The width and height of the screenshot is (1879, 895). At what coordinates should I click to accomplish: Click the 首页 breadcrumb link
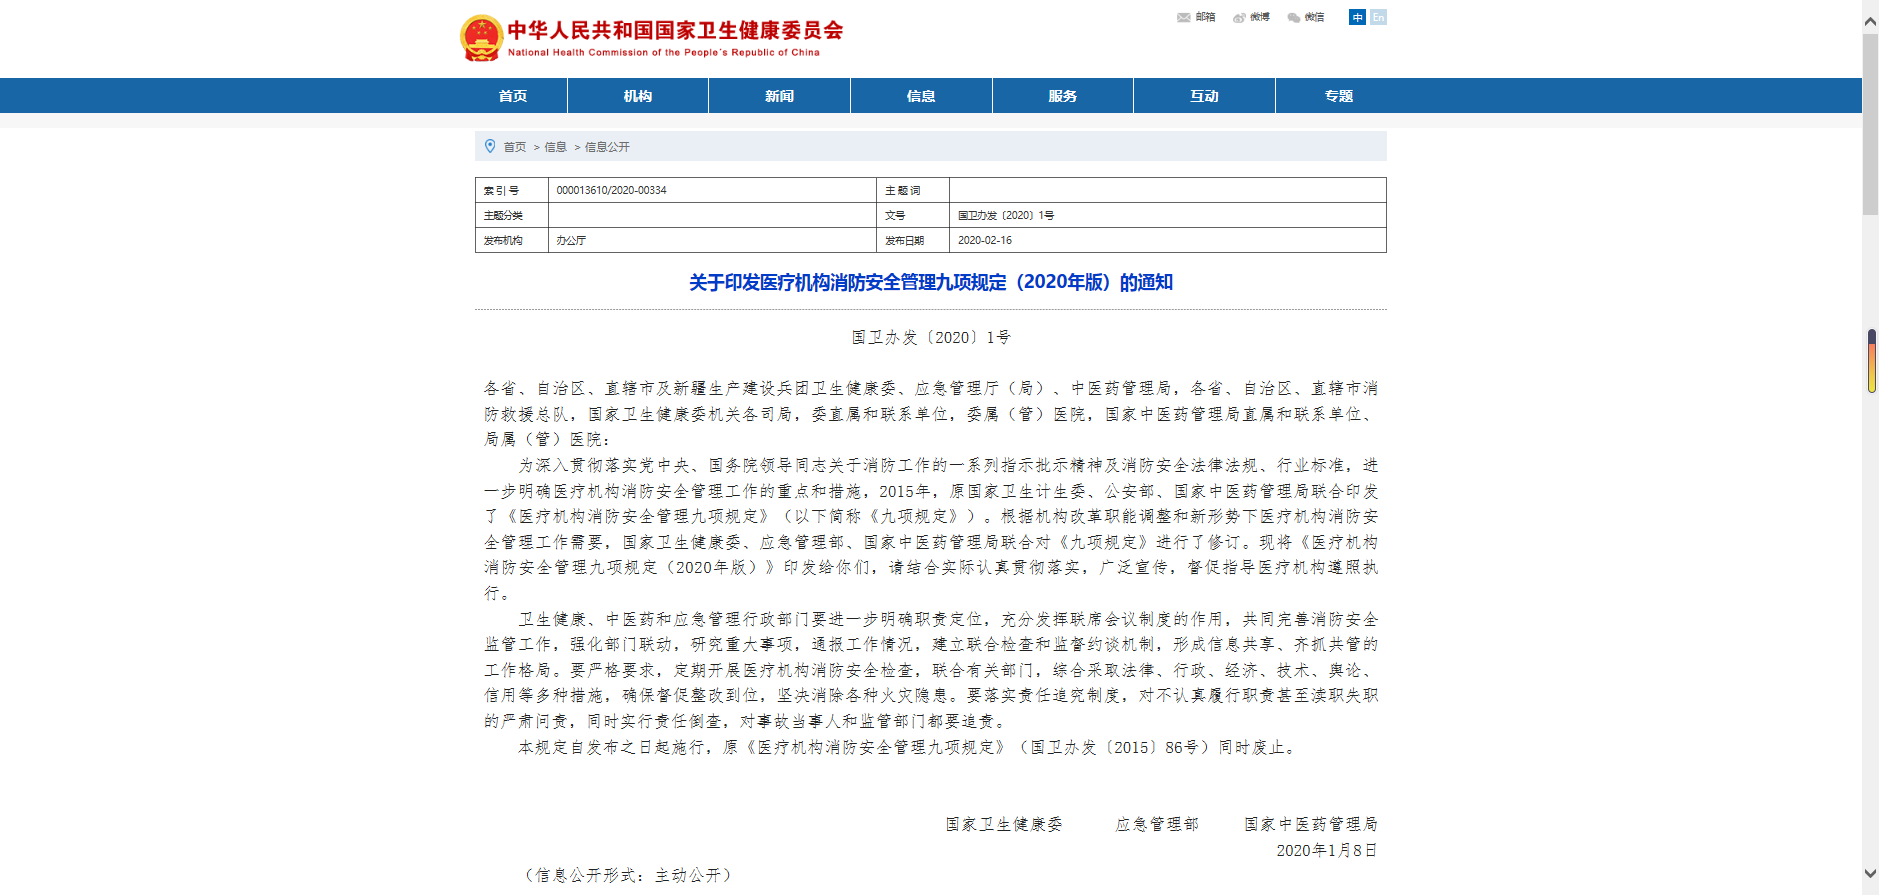515,147
